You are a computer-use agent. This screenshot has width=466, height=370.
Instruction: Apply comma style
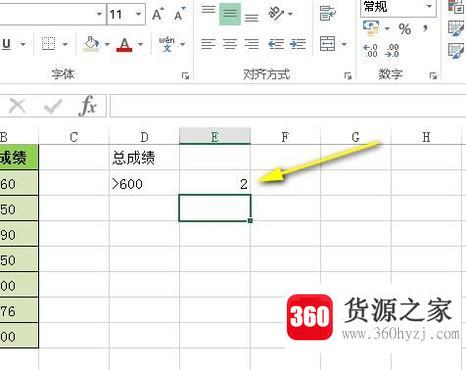(425, 28)
